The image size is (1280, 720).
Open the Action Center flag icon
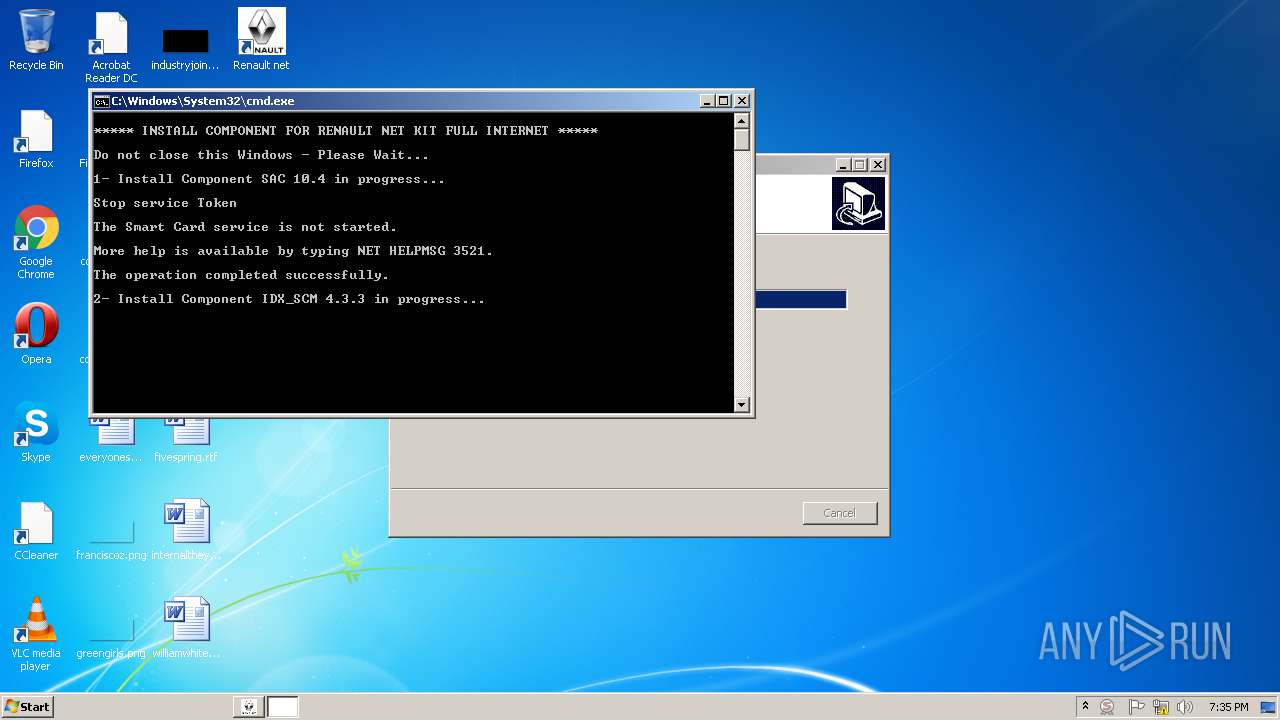click(x=1136, y=707)
